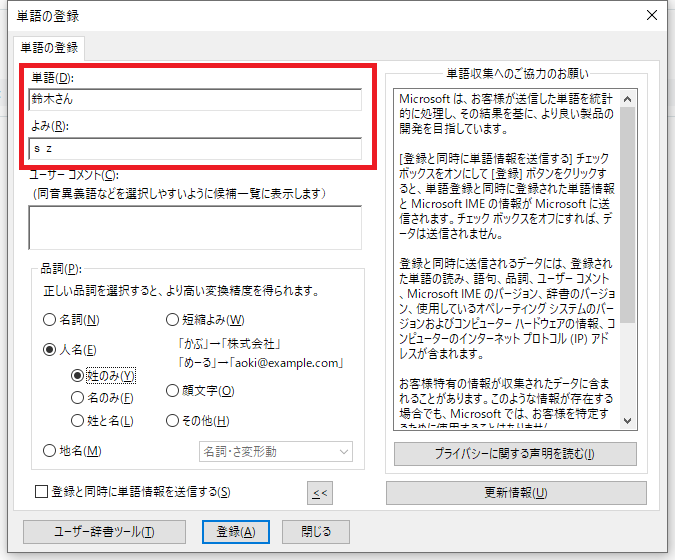Screen dimensions: 675x560
Task: Click the 品詞(P): group label
Action: [61, 269]
